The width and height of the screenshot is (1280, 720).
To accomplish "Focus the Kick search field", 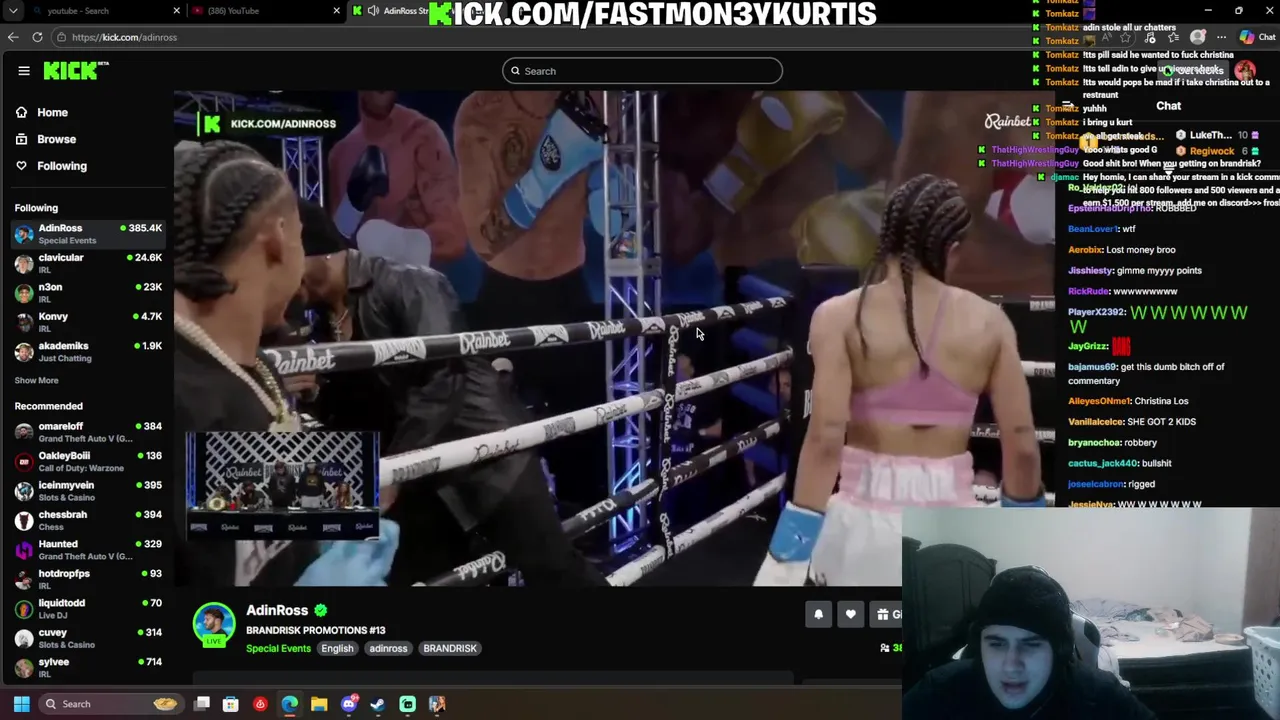I will point(642,71).
